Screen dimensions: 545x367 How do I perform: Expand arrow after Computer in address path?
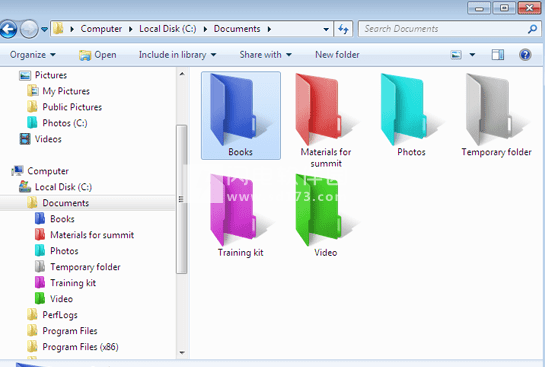pos(131,29)
